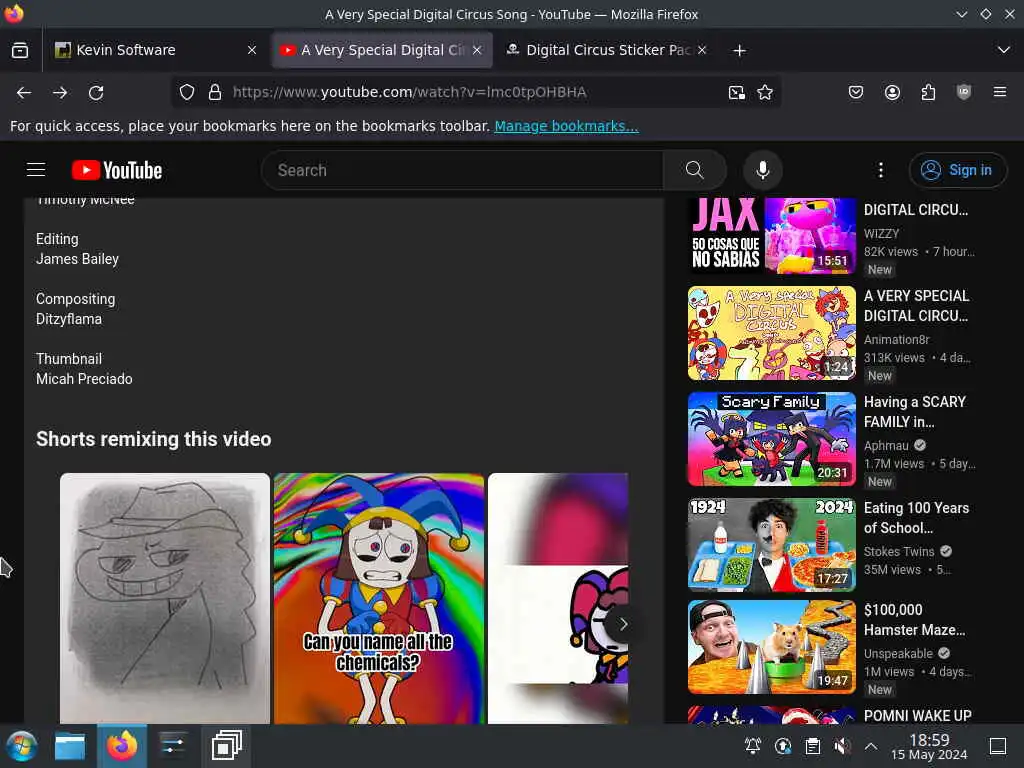1024x768 pixels.
Task: Start voice search with microphone
Action: [762, 170]
